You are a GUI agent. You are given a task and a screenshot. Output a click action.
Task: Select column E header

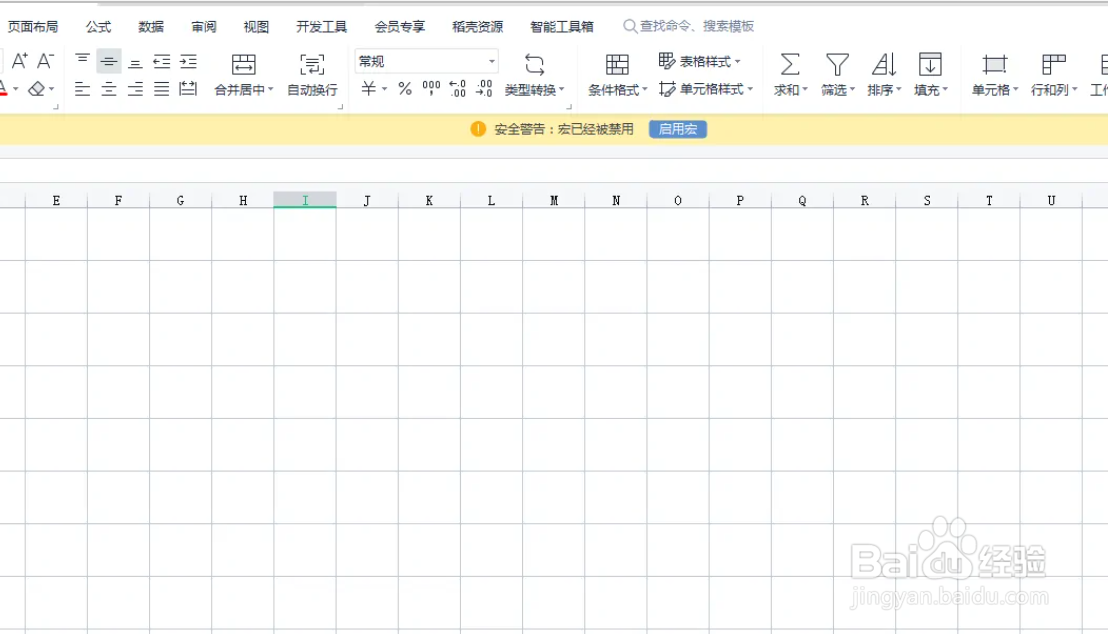57,201
